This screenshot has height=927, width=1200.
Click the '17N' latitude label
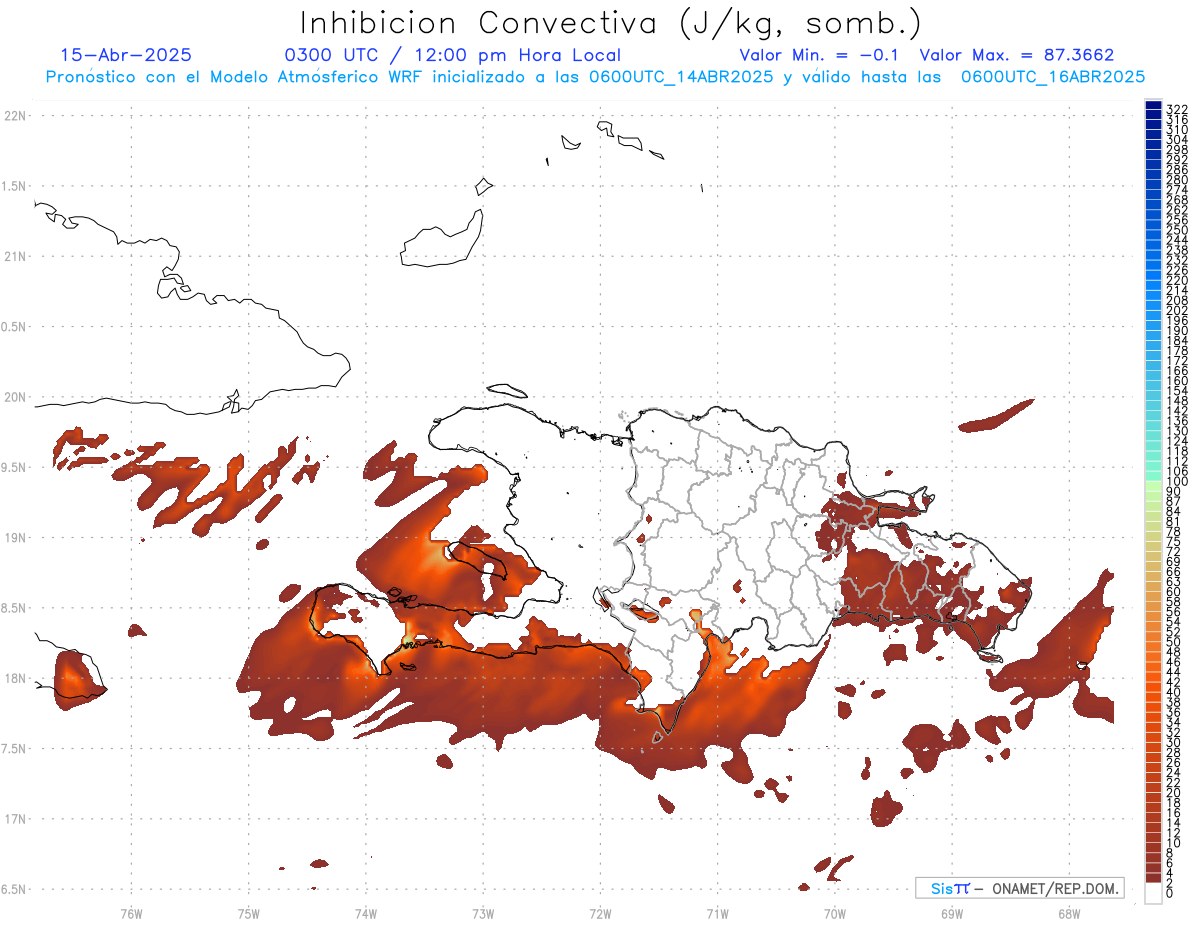(x=14, y=818)
